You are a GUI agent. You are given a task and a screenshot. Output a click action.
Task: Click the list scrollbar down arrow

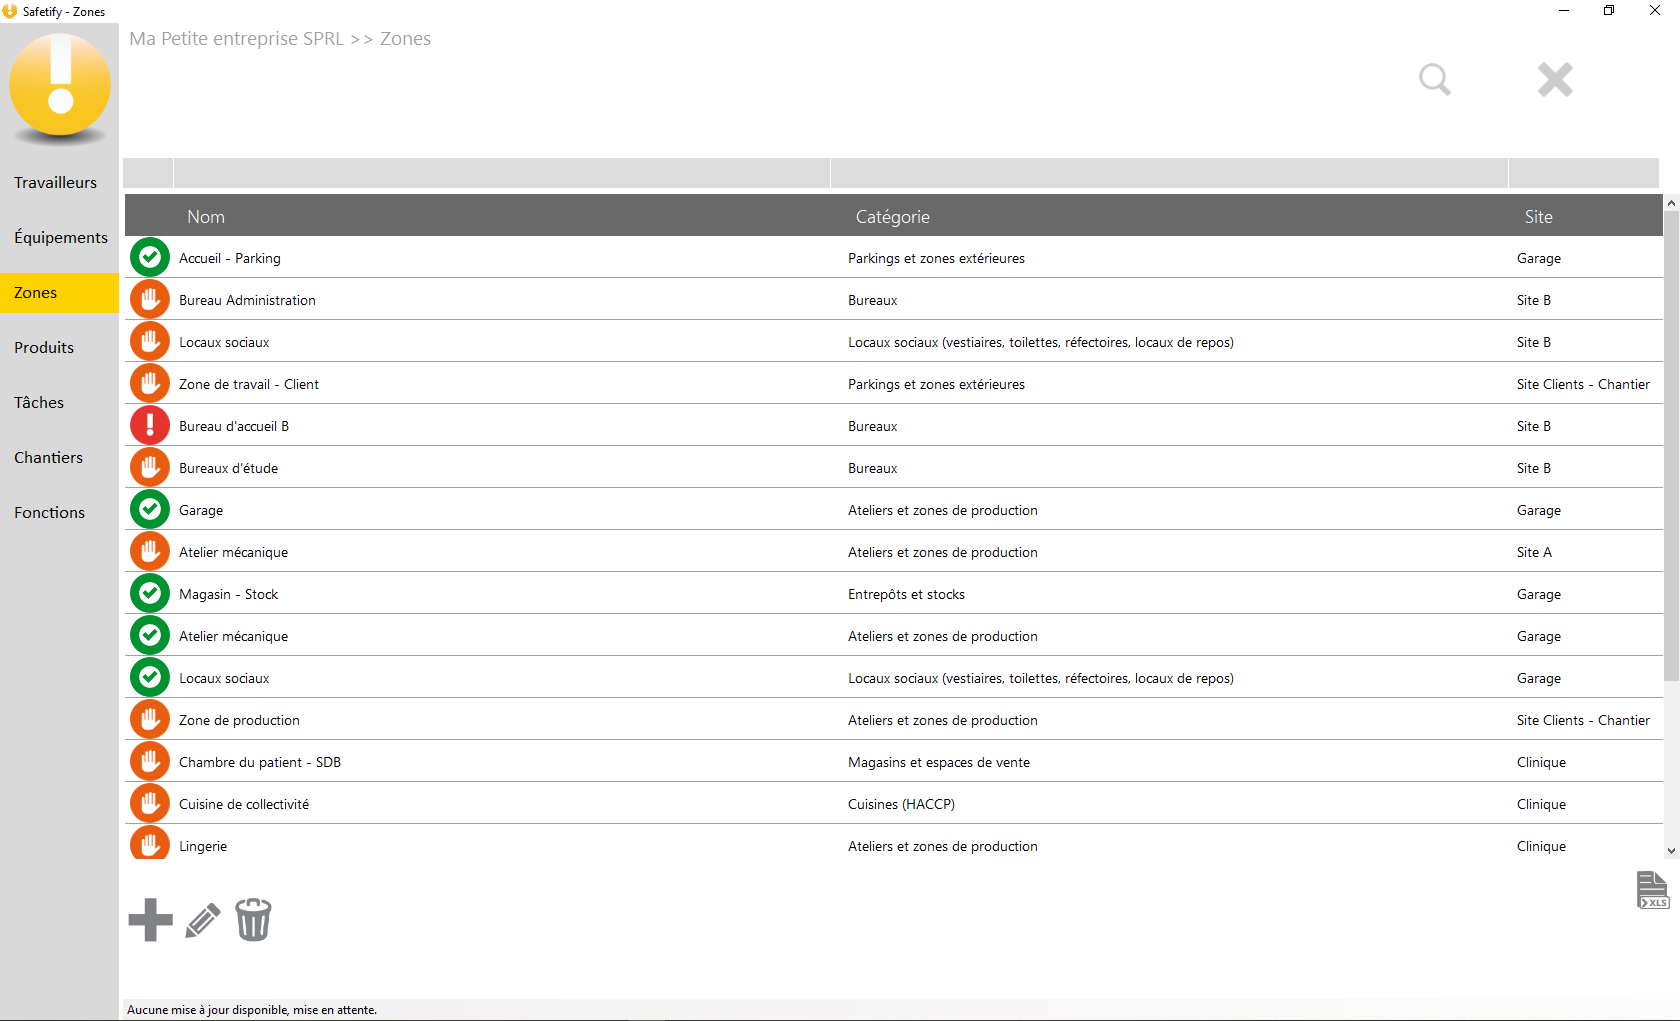tap(1671, 851)
